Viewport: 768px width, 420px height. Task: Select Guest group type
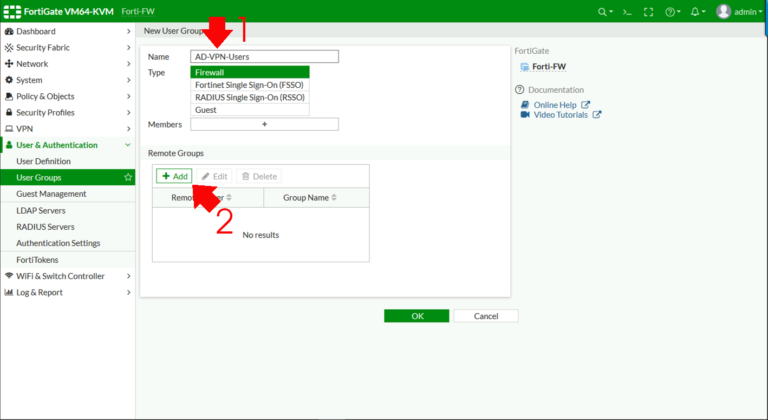point(250,110)
